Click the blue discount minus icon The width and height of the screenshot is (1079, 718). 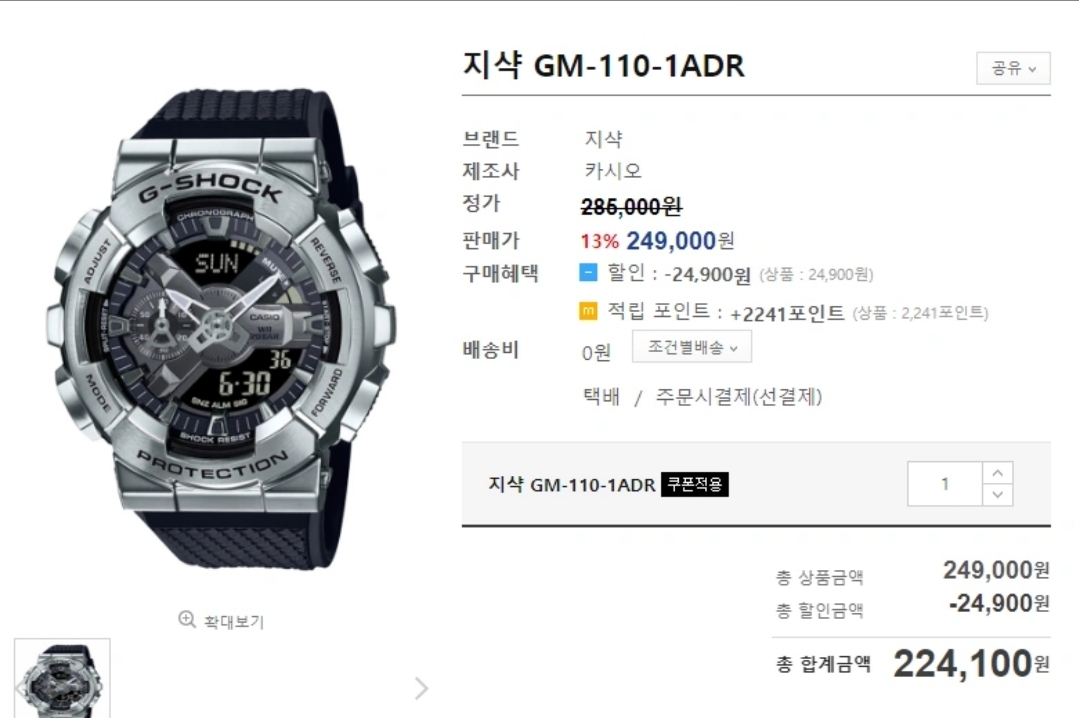(x=588, y=273)
